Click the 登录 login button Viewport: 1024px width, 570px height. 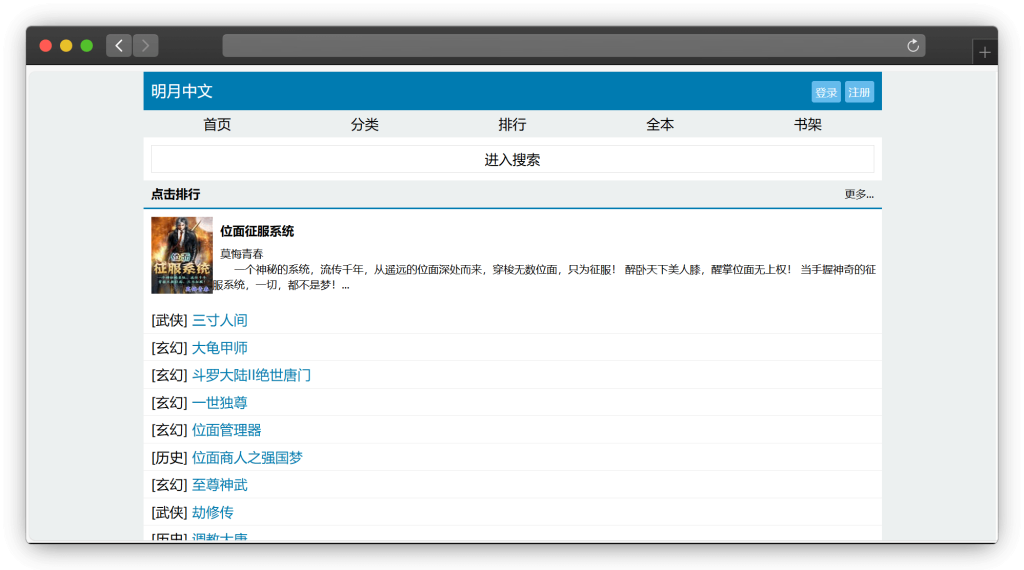click(826, 92)
